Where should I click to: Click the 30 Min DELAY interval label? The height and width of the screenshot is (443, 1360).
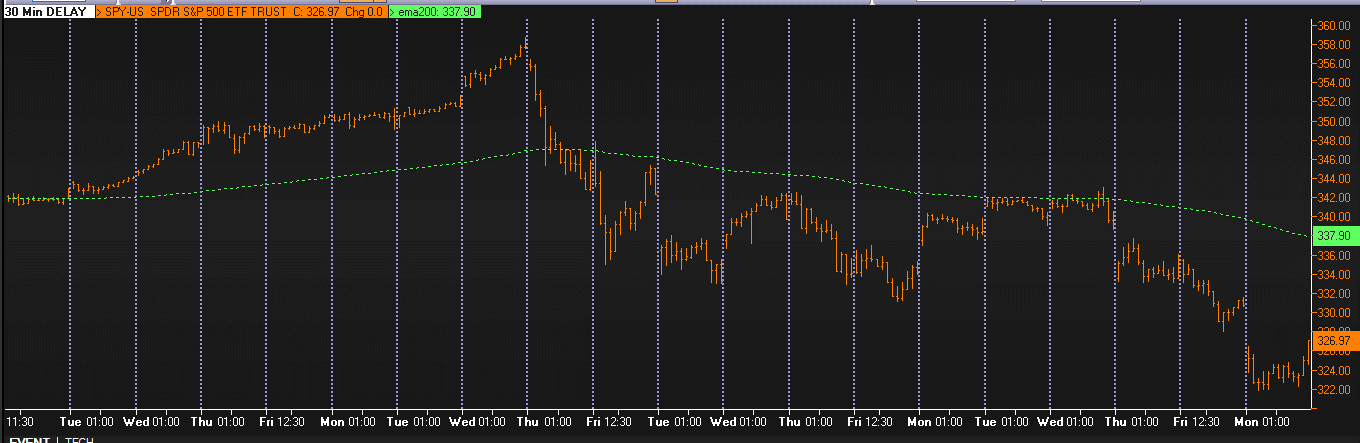44,12
